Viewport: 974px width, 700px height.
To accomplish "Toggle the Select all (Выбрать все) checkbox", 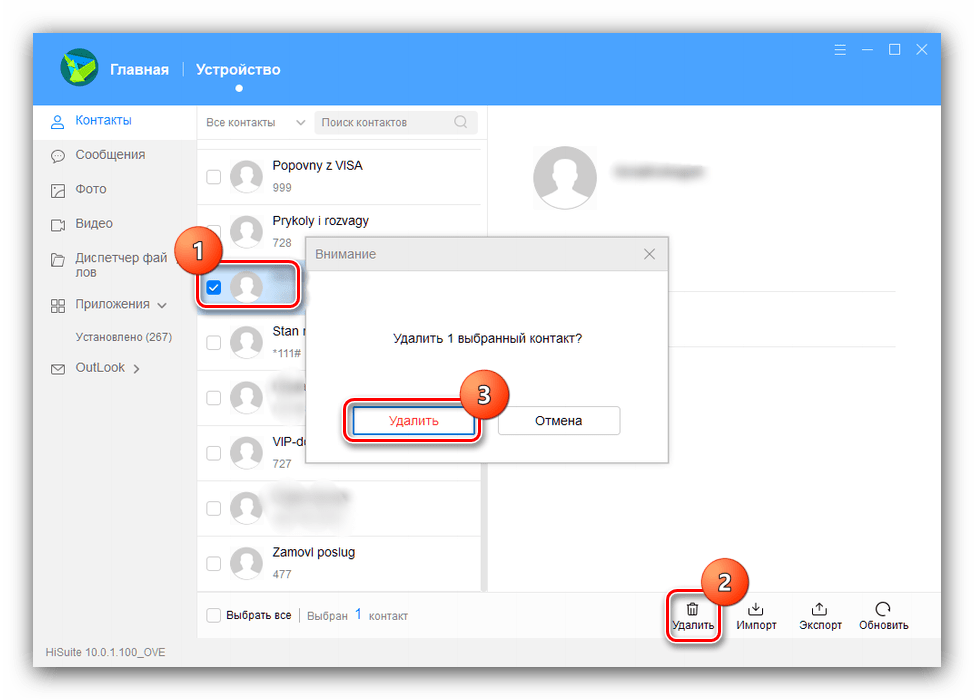I will click(x=214, y=615).
